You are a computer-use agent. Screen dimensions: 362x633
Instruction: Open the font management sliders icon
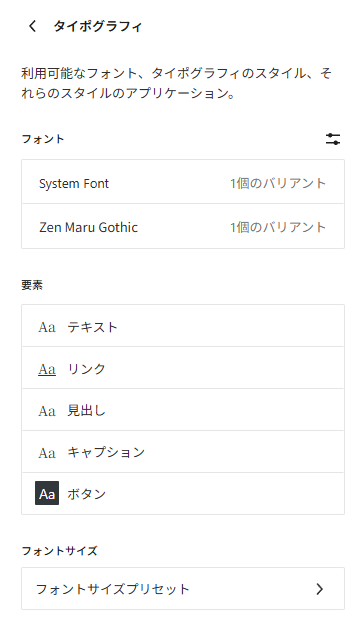click(x=333, y=139)
